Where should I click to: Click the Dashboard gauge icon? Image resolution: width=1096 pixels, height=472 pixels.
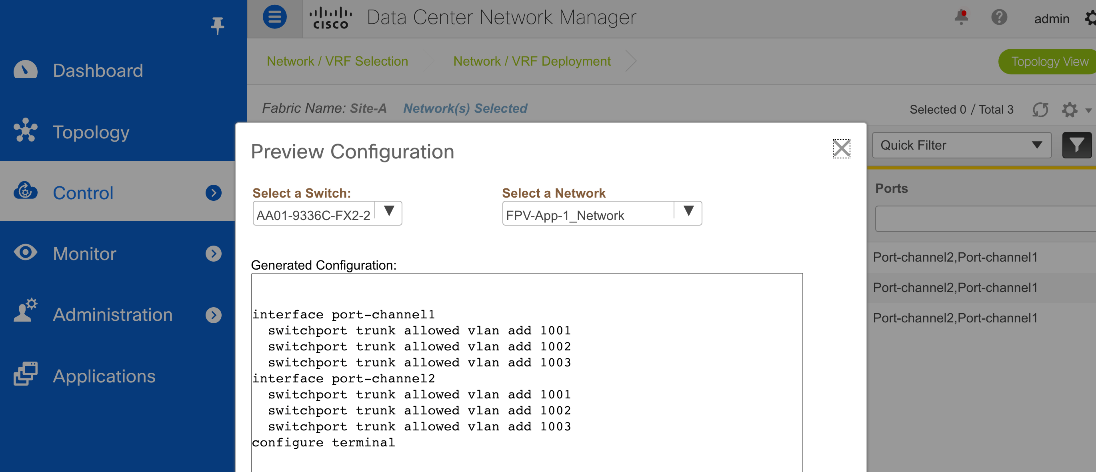click(x=26, y=70)
